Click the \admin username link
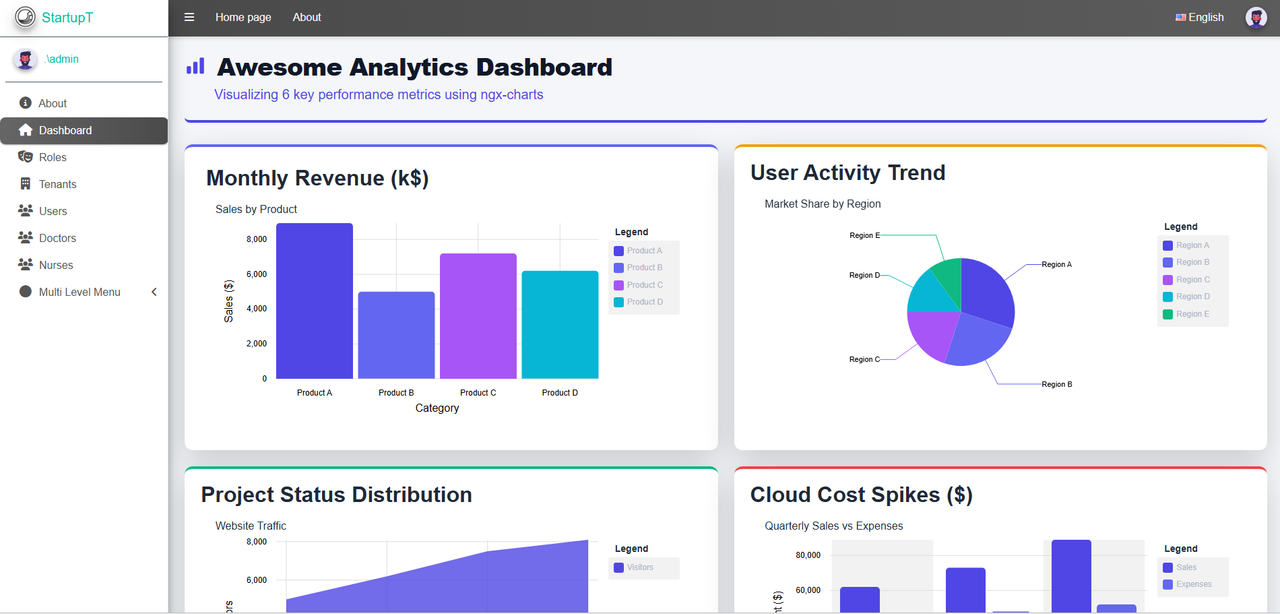Image resolution: width=1280 pixels, height=614 pixels. pyautogui.click(x=62, y=59)
